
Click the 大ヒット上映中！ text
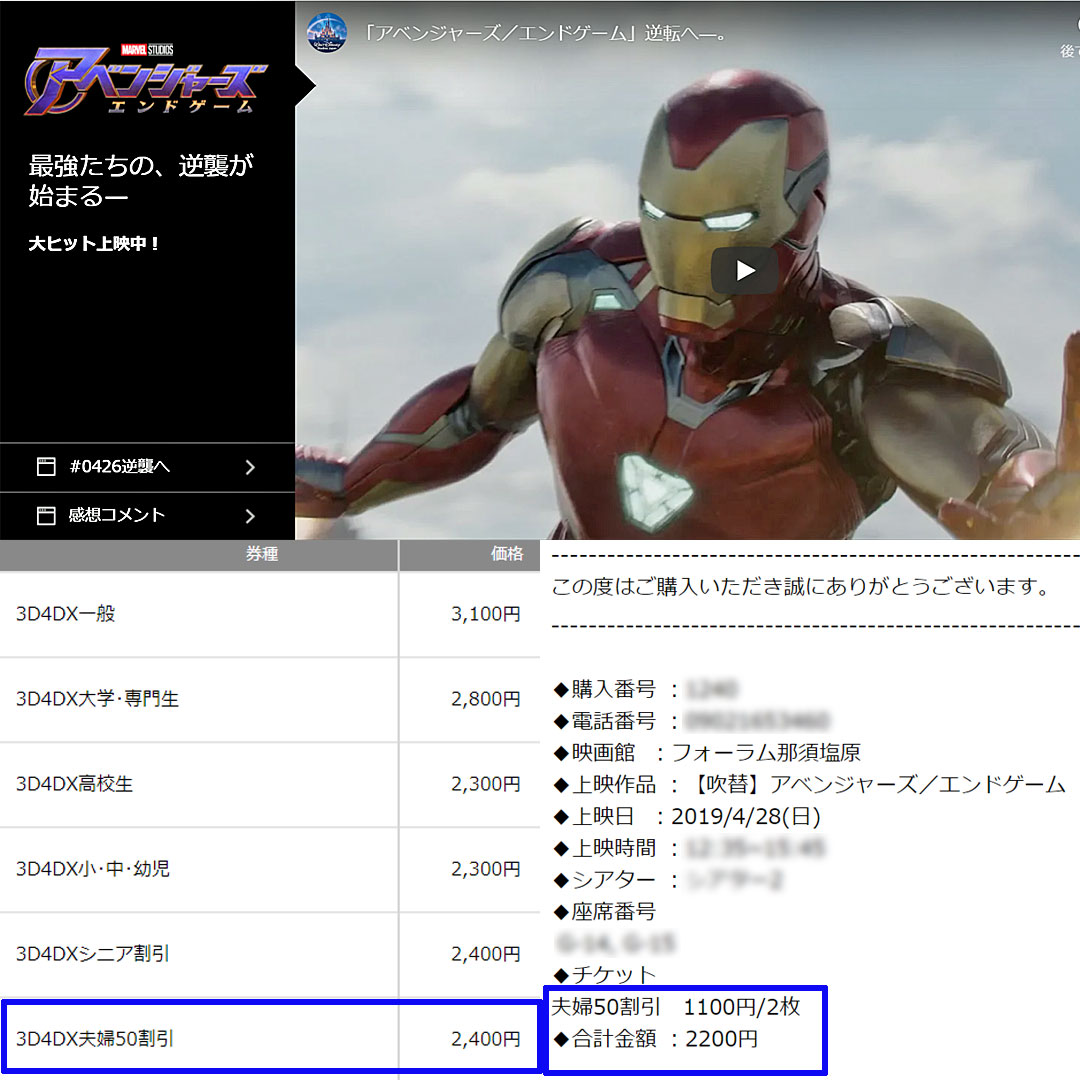click(x=94, y=244)
